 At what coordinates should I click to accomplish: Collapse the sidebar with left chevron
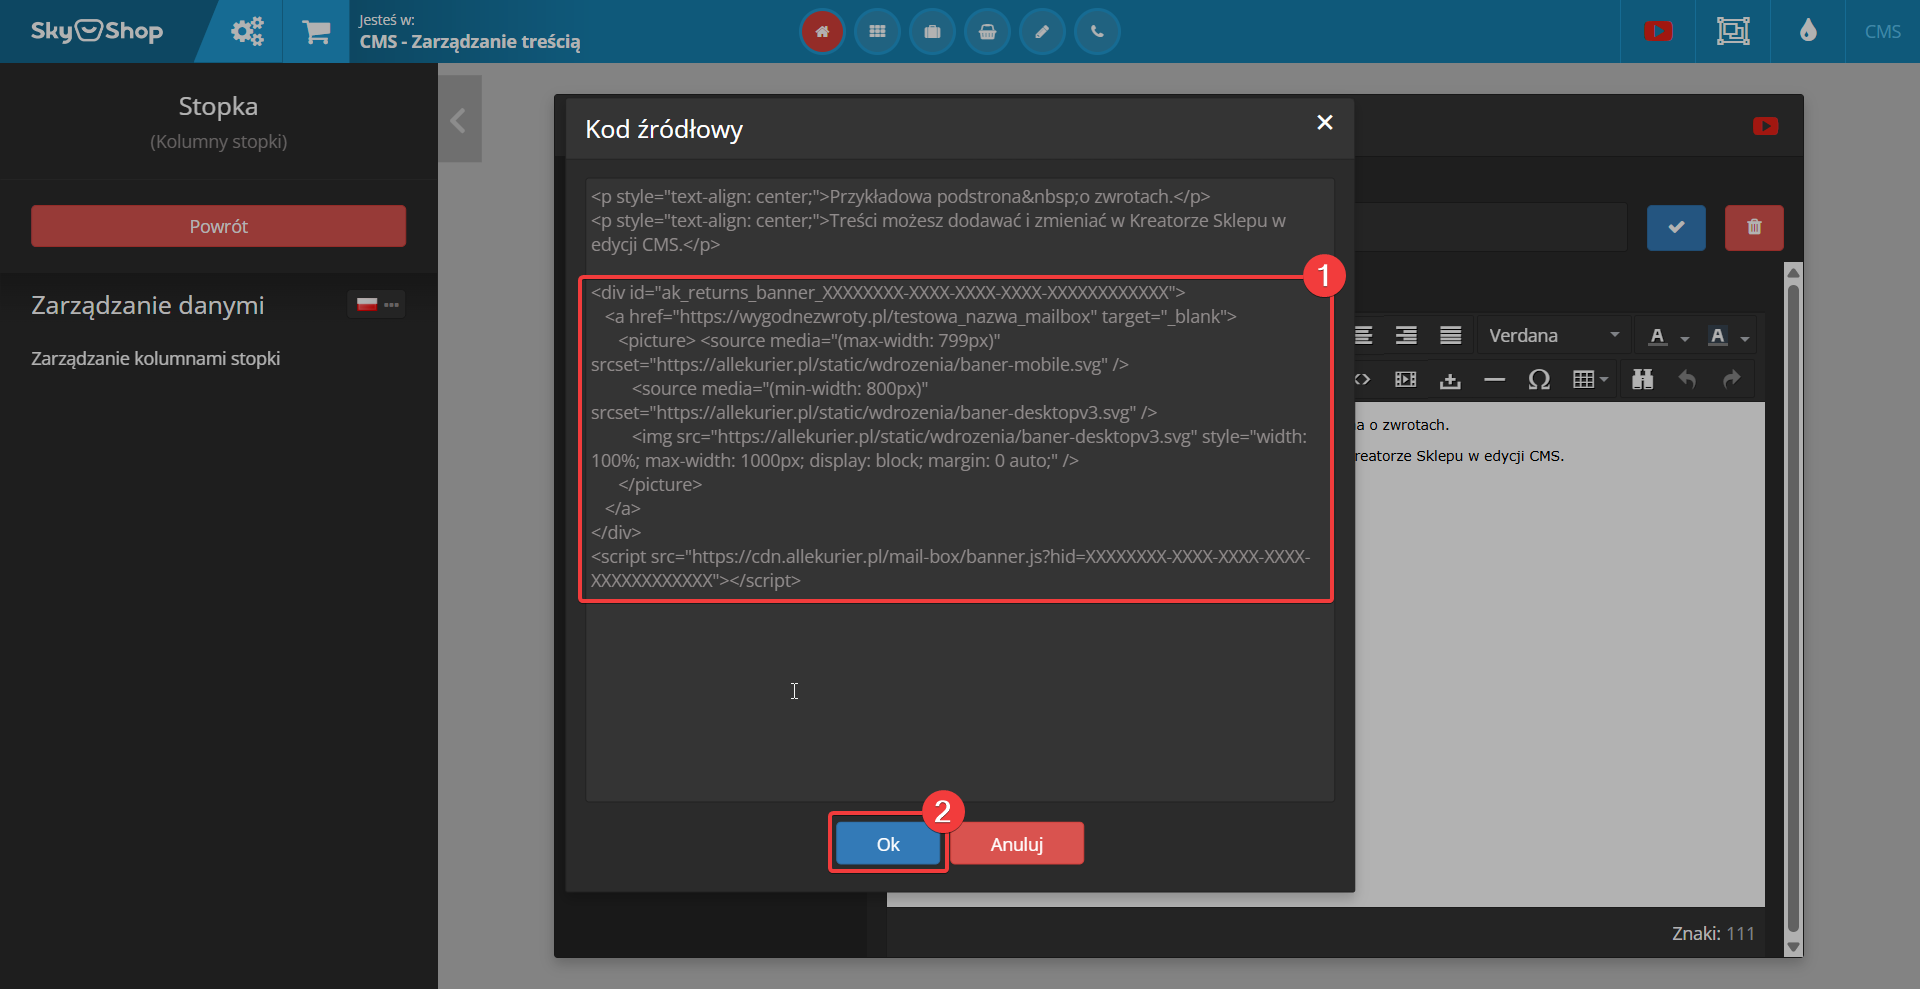pos(459,120)
